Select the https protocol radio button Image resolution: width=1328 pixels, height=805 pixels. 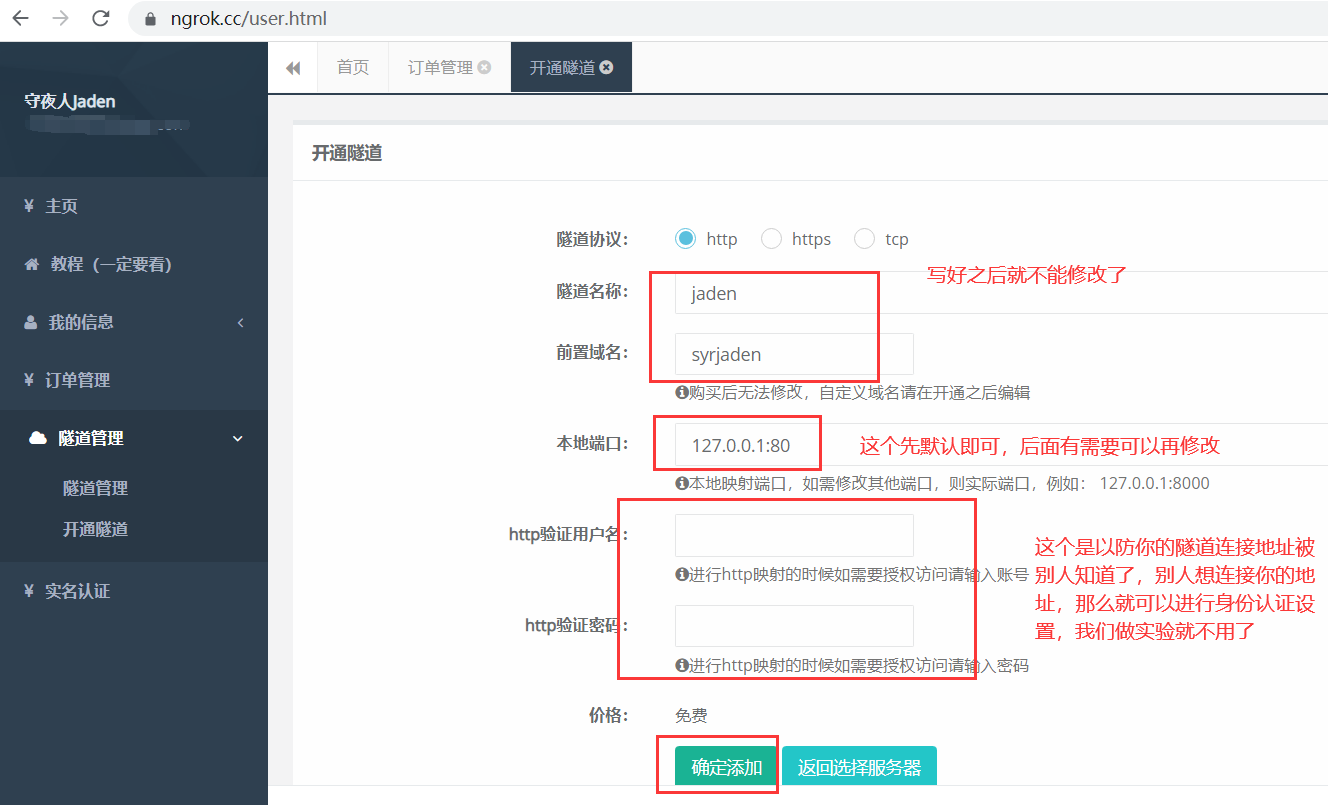tap(771, 239)
